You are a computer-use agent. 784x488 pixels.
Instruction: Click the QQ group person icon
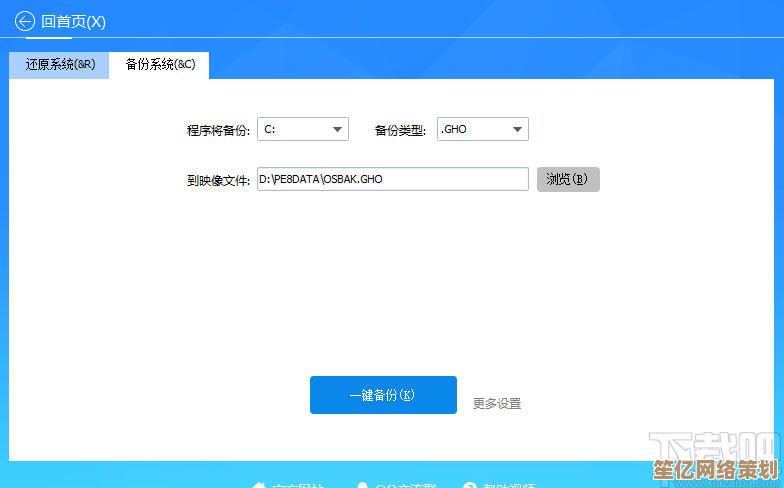click(362, 486)
